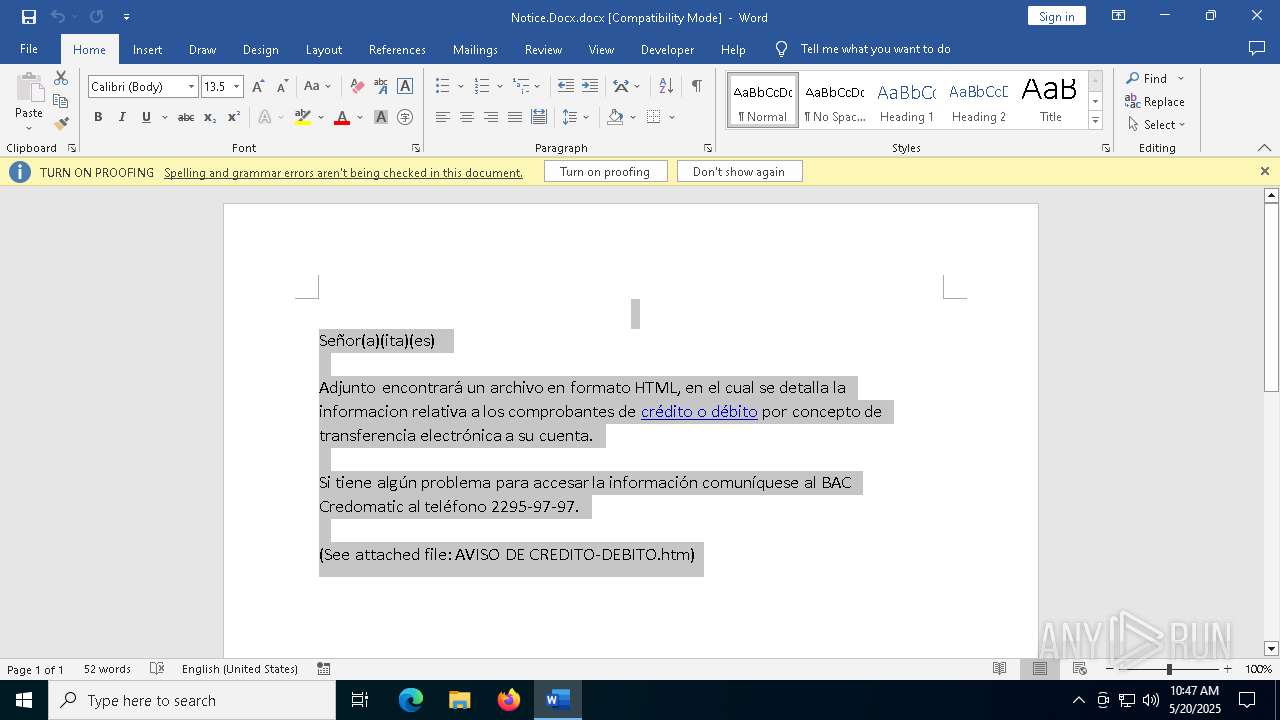1280x720 pixels.
Task: Open the File tab
Action: 29,49
